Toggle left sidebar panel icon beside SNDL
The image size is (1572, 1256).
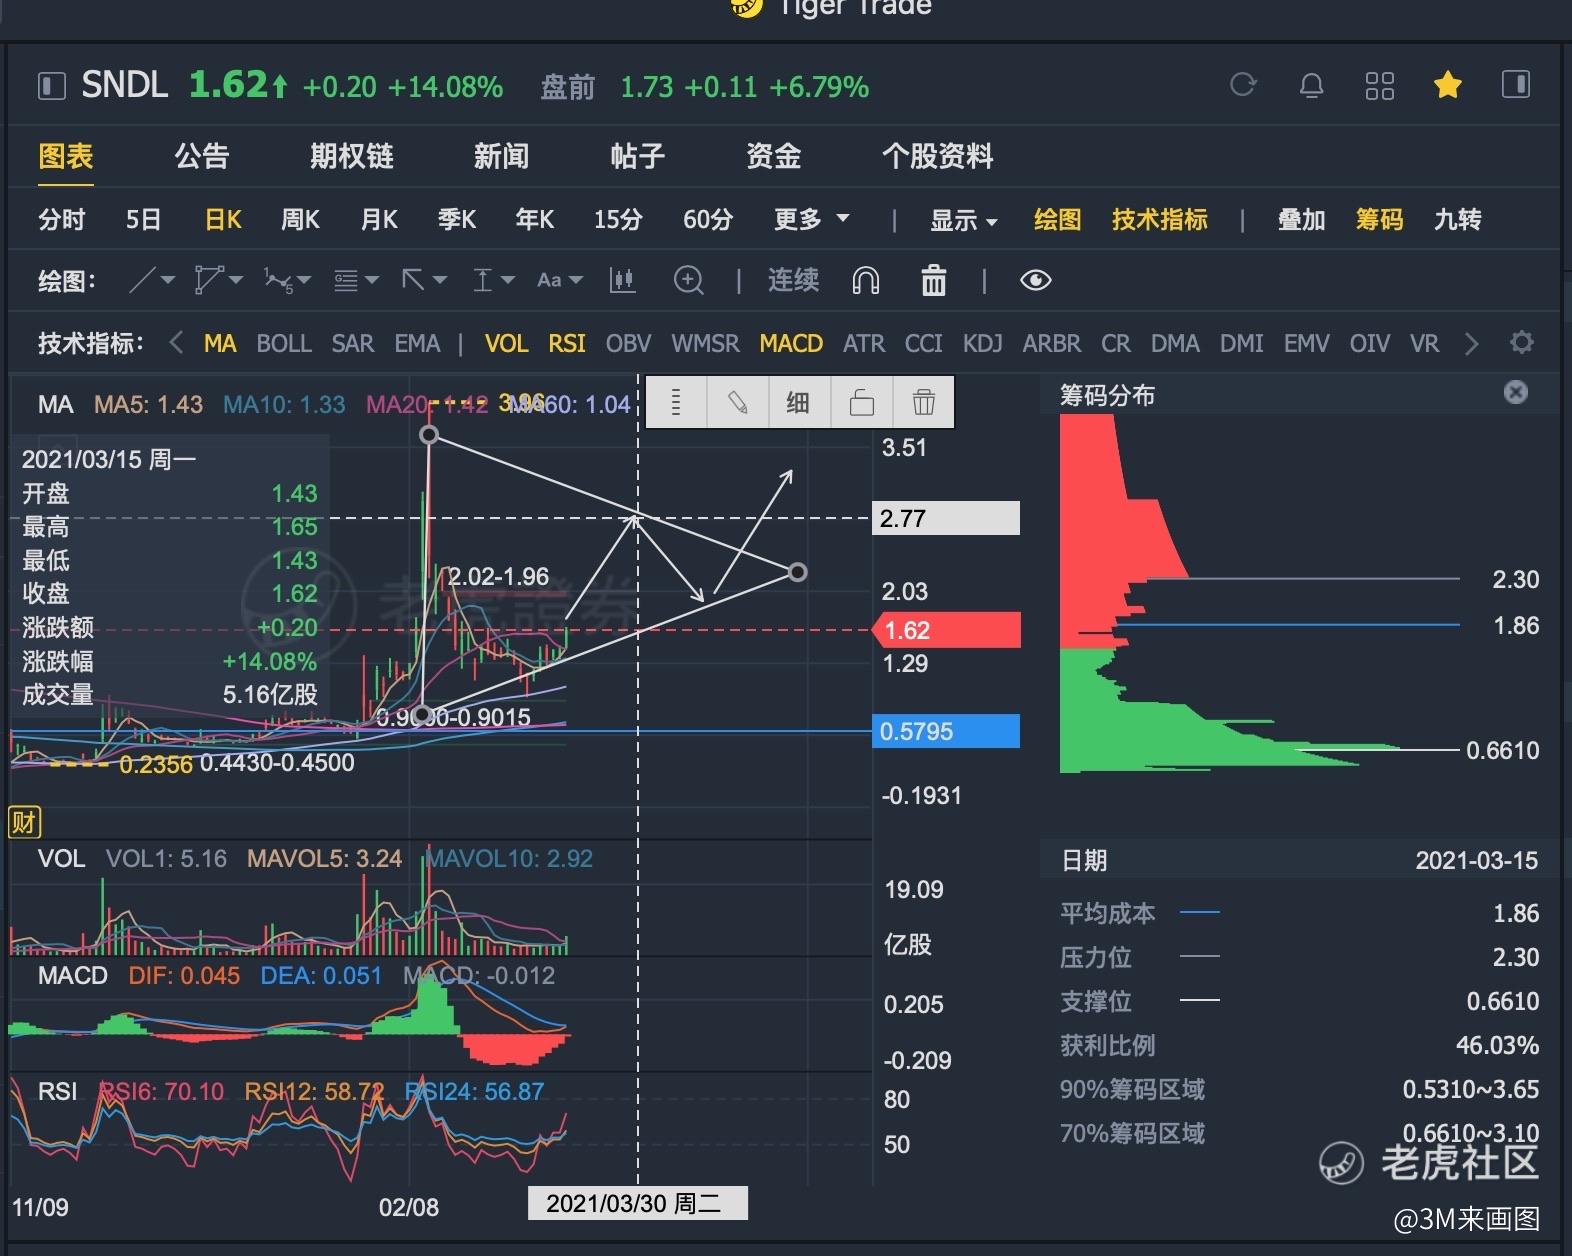pos(52,86)
